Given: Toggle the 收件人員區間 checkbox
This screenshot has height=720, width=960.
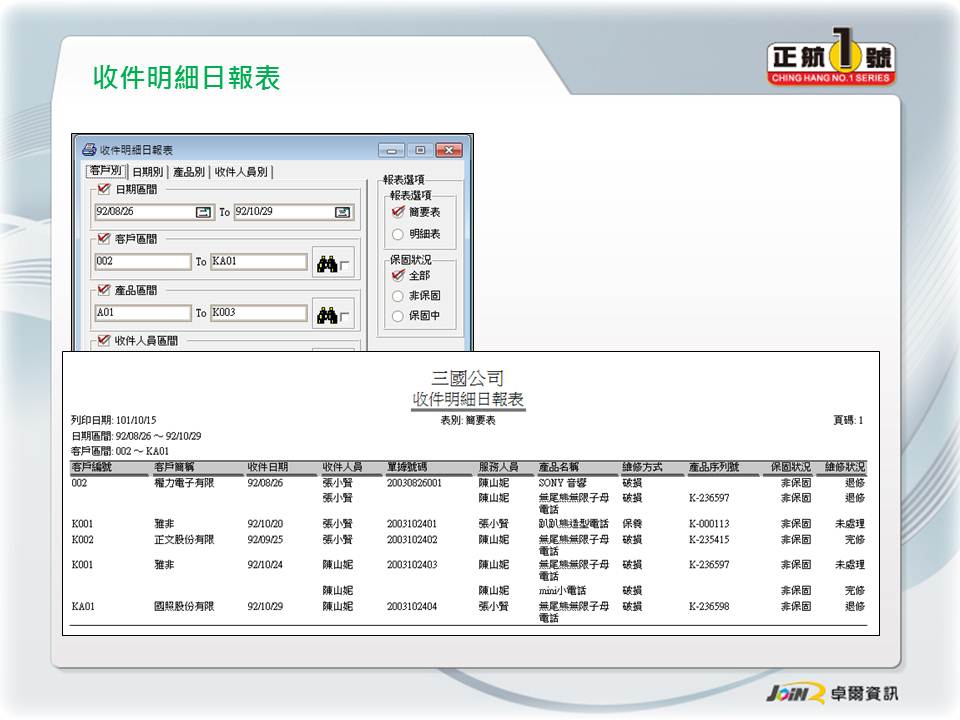Looking at the screenshot, I should pyautogui.click(x=103, y=341).
